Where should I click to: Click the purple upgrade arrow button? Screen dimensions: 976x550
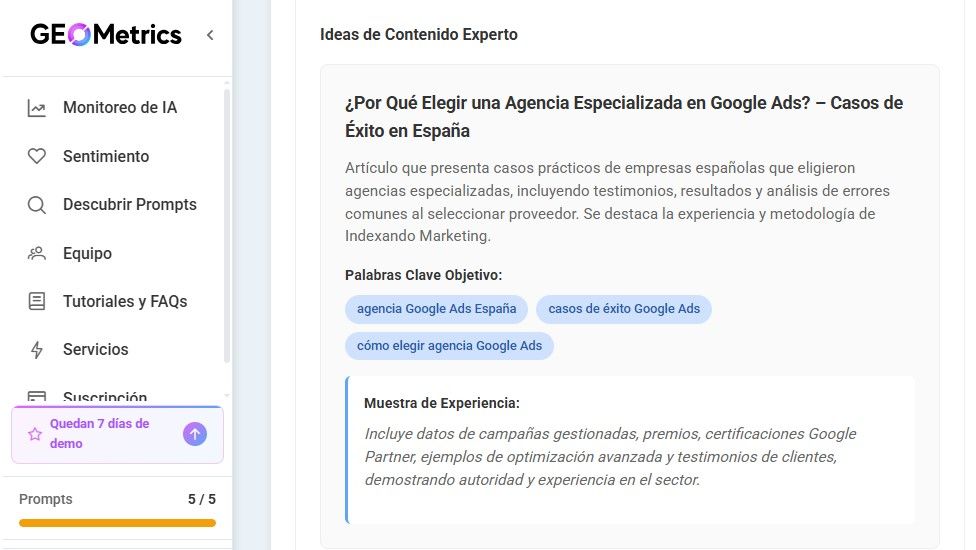tap(195, 434)
